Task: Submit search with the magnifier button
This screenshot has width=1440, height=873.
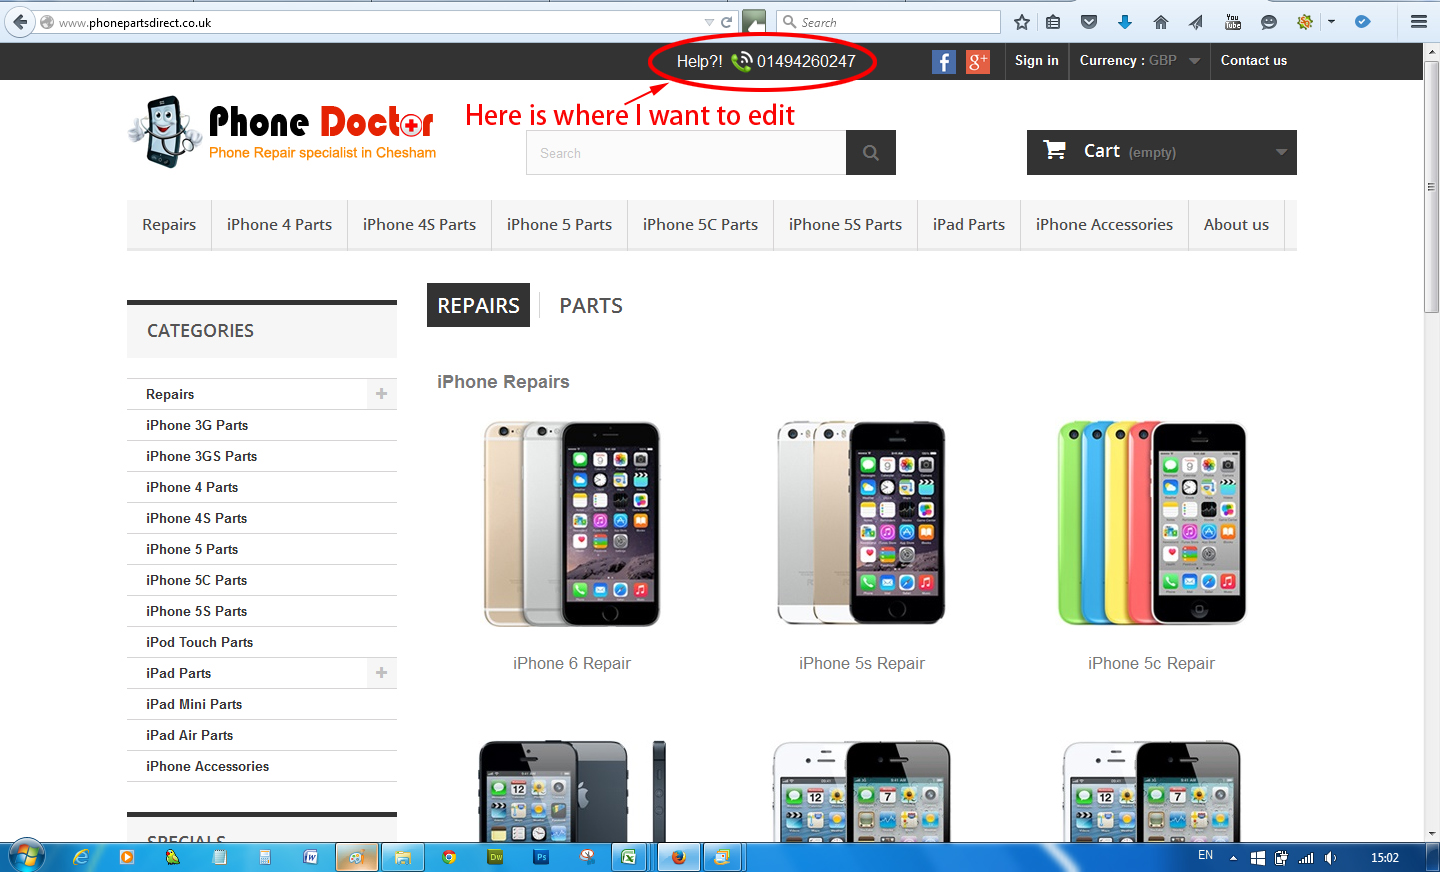Action: (x=871, y=153)
